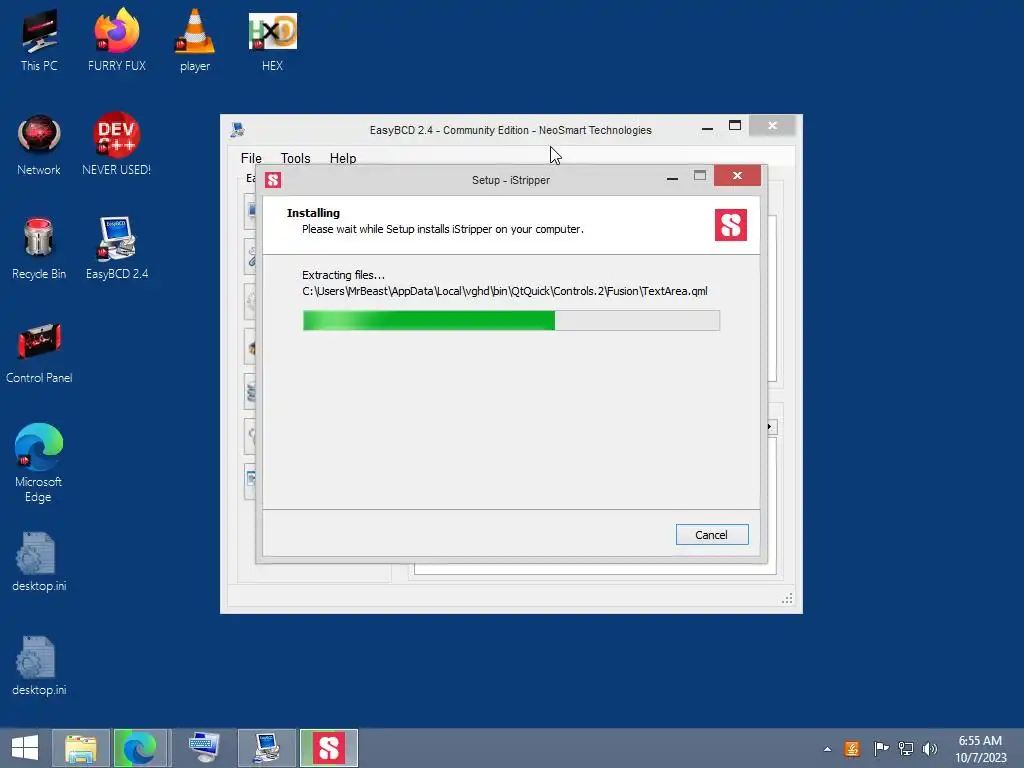Open Action Center flag icon

pyautogui.click(x=881, y=749)
